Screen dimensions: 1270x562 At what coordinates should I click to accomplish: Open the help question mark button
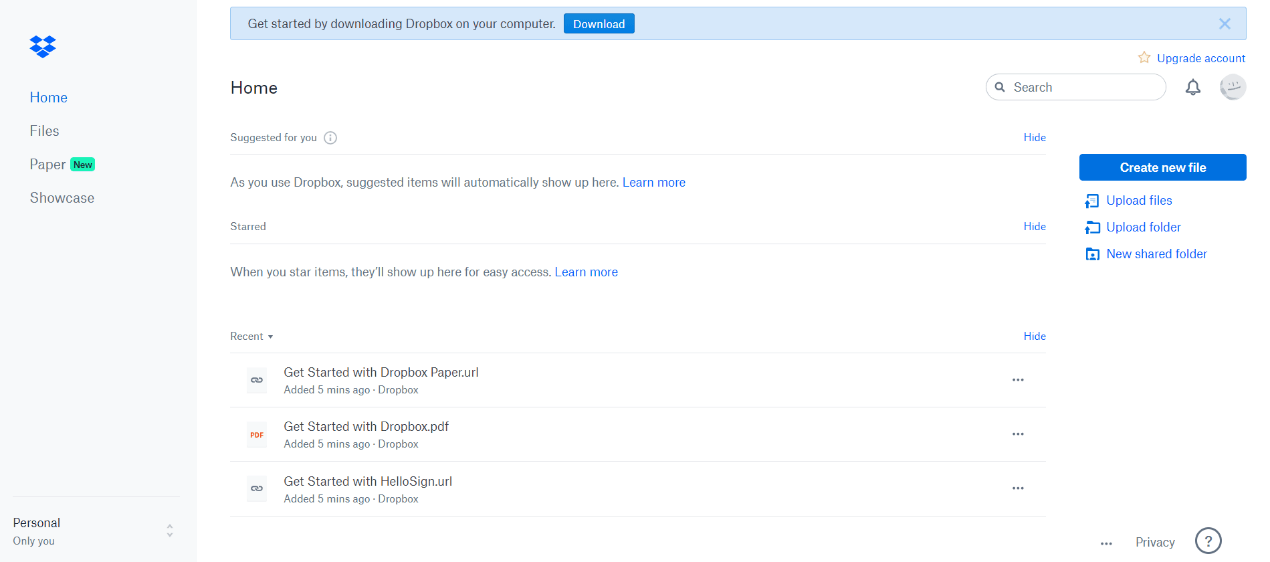pyautogui.click(x=1208, y=541)
